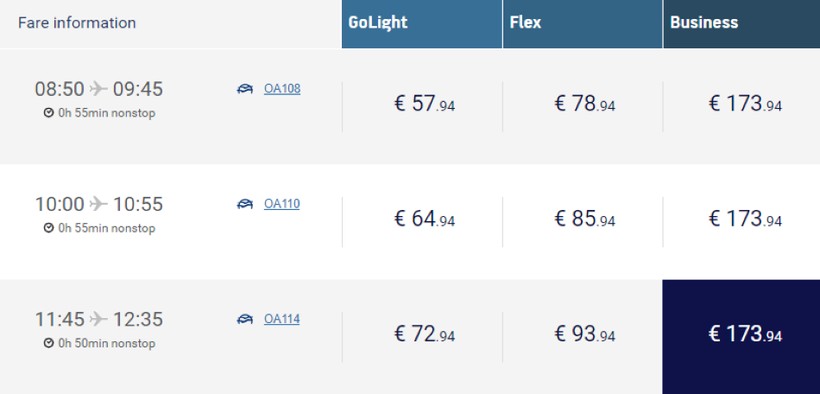This screenshot has width=820, height=394.
Task: Pick GoLight fare € 64.94 for OA110
Action: point(424,219)
